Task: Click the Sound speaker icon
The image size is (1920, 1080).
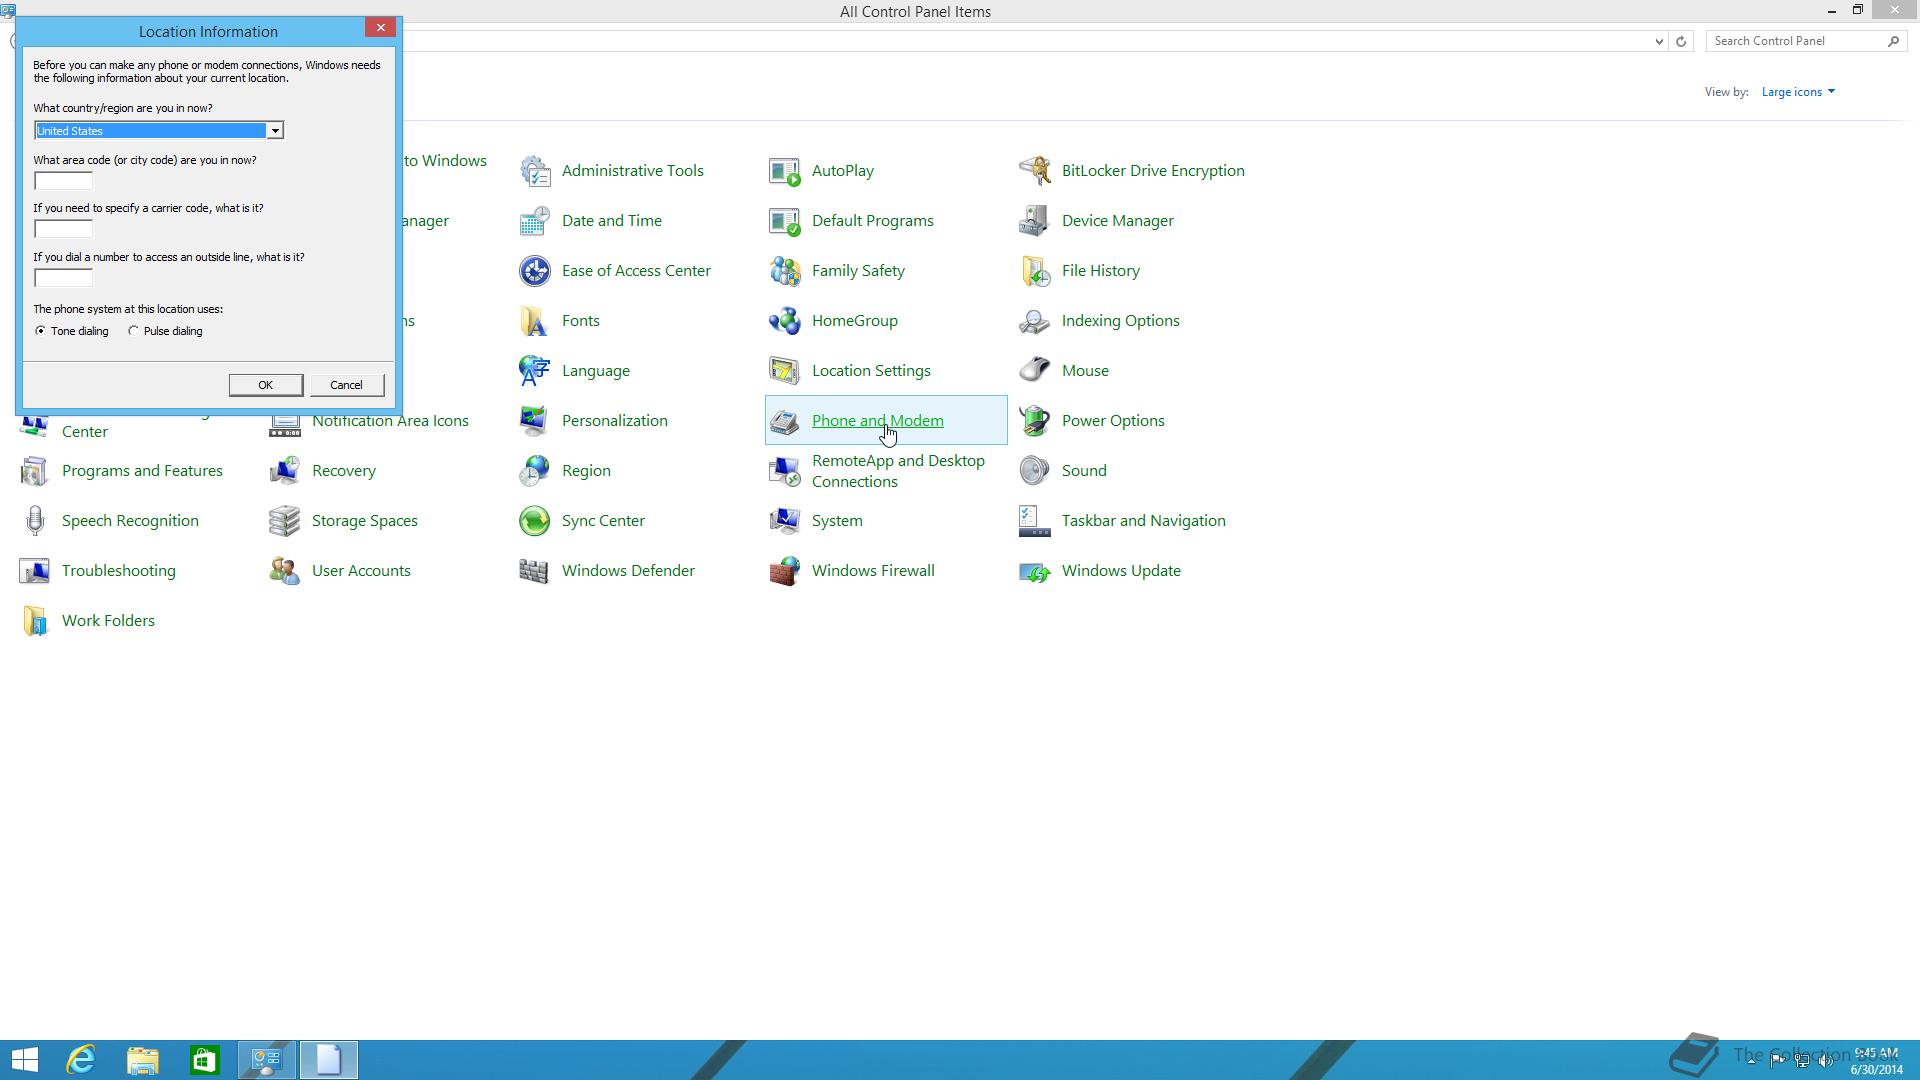Action: pos(1035,471)
